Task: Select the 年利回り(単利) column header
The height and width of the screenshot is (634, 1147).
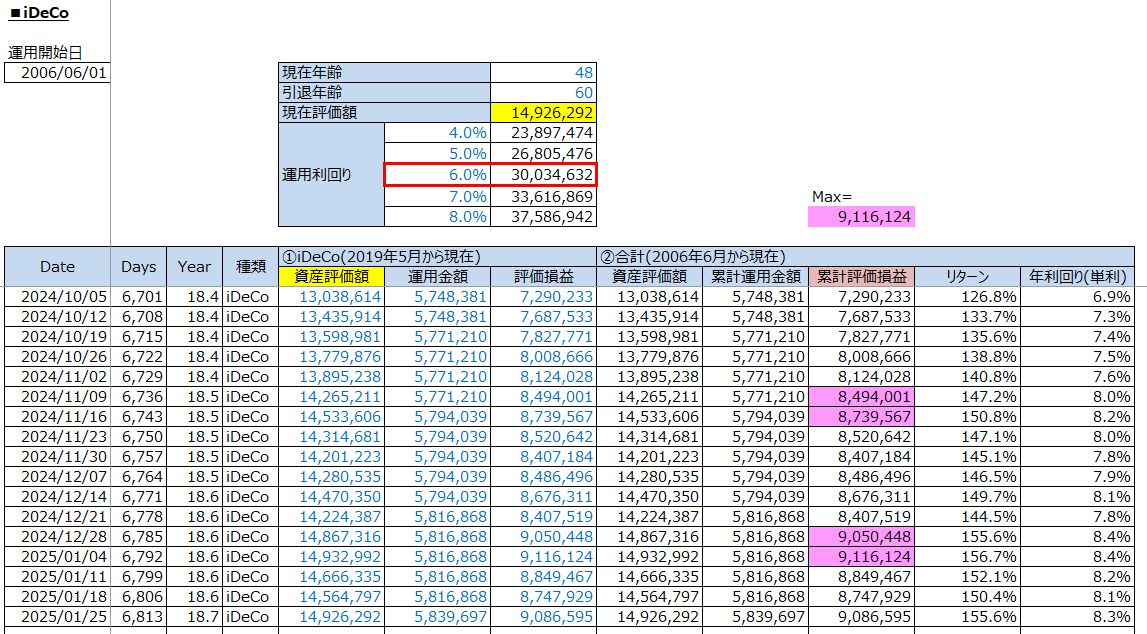Action: pyautogui.click(x=1077, y=277)
